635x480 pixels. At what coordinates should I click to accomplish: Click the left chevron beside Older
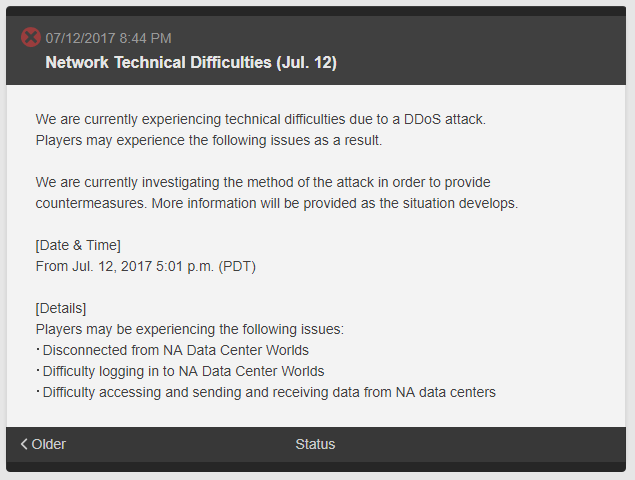tap(24, 444)
